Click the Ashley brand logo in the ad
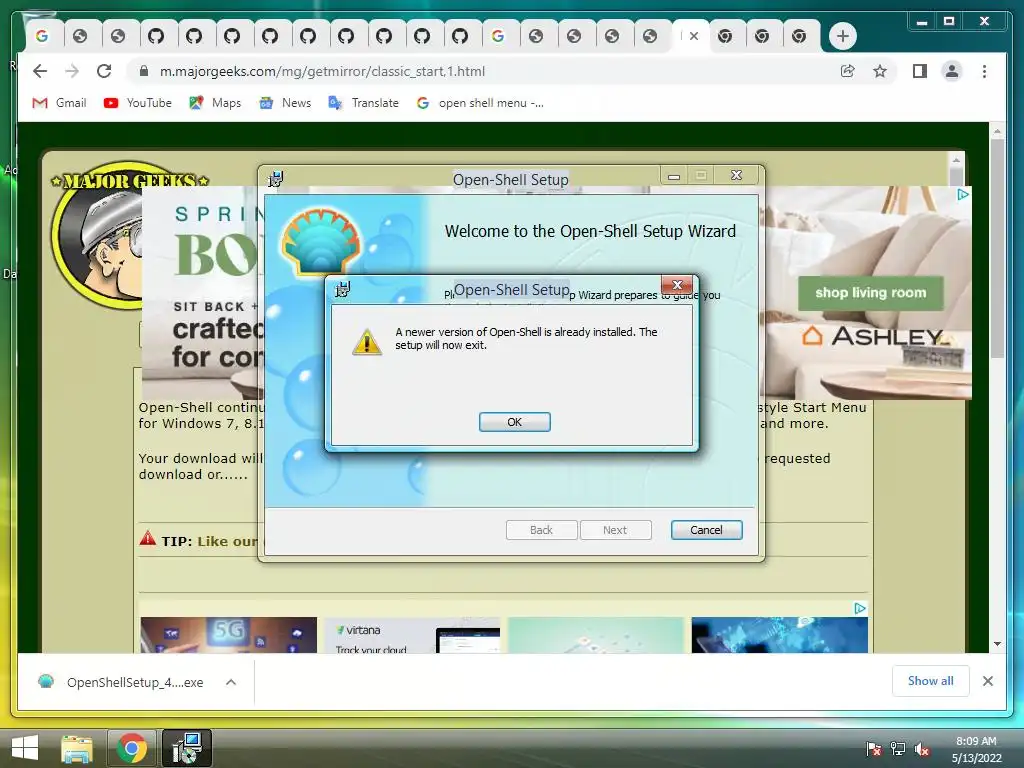The width and height of the screenshot is (1024, 768). tap(876, 337)
